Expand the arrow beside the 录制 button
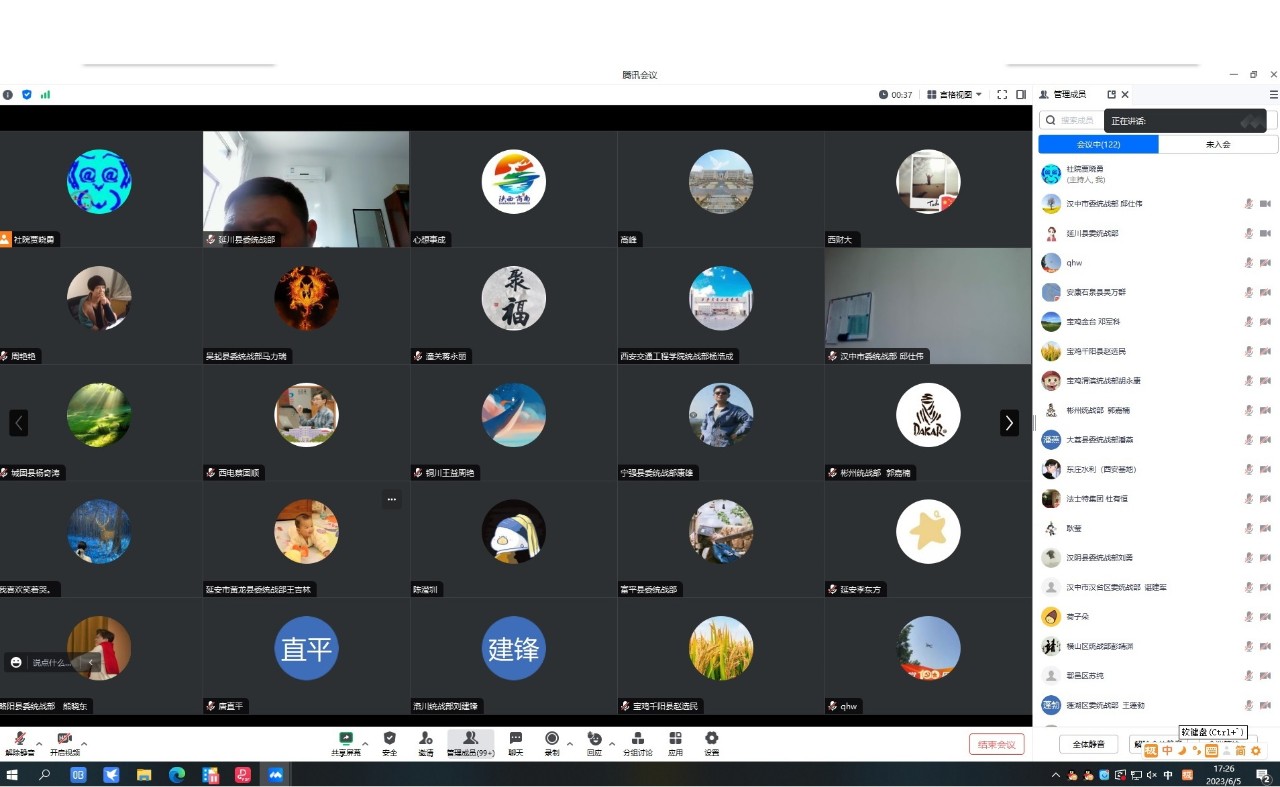1280x787 pixels. 570,744
